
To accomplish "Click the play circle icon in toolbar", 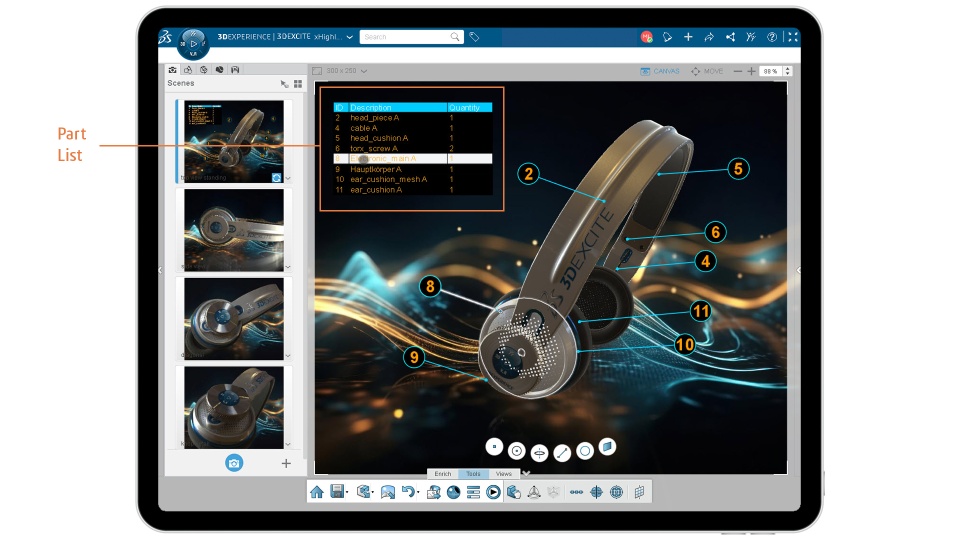I will coord(493,492).
